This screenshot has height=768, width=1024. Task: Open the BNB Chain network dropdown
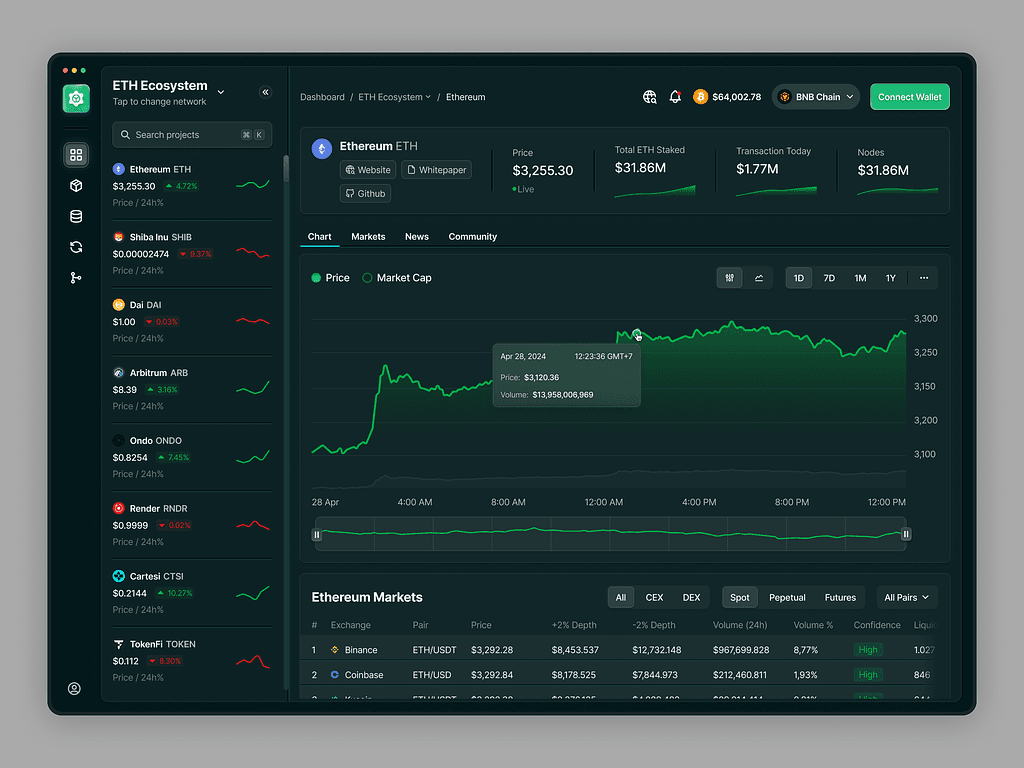click(x=816, y=97)
